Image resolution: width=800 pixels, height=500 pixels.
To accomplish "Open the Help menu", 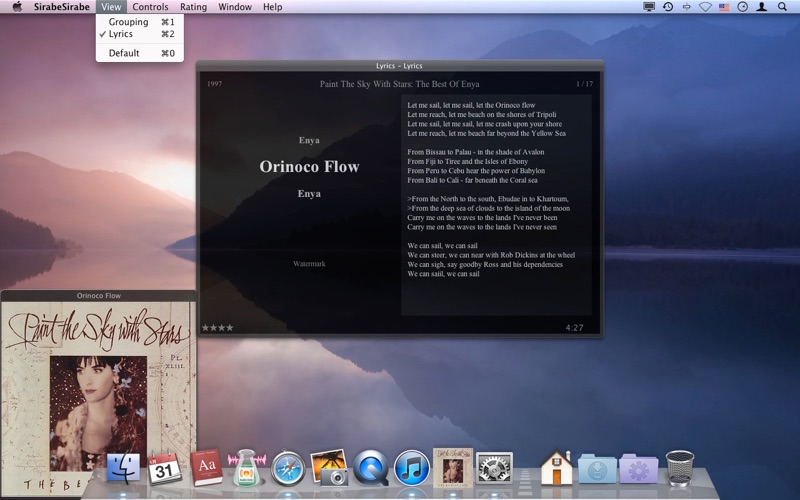I will (x=272, y=7).
